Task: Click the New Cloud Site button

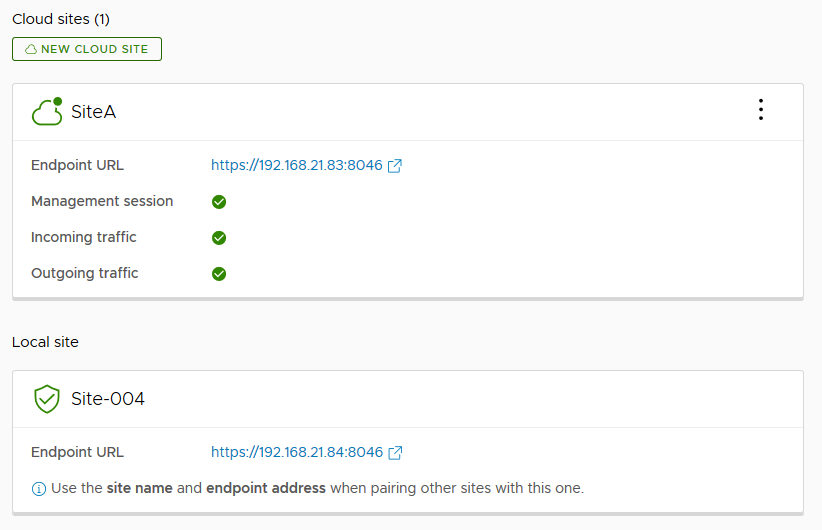Action: point(87,49)
